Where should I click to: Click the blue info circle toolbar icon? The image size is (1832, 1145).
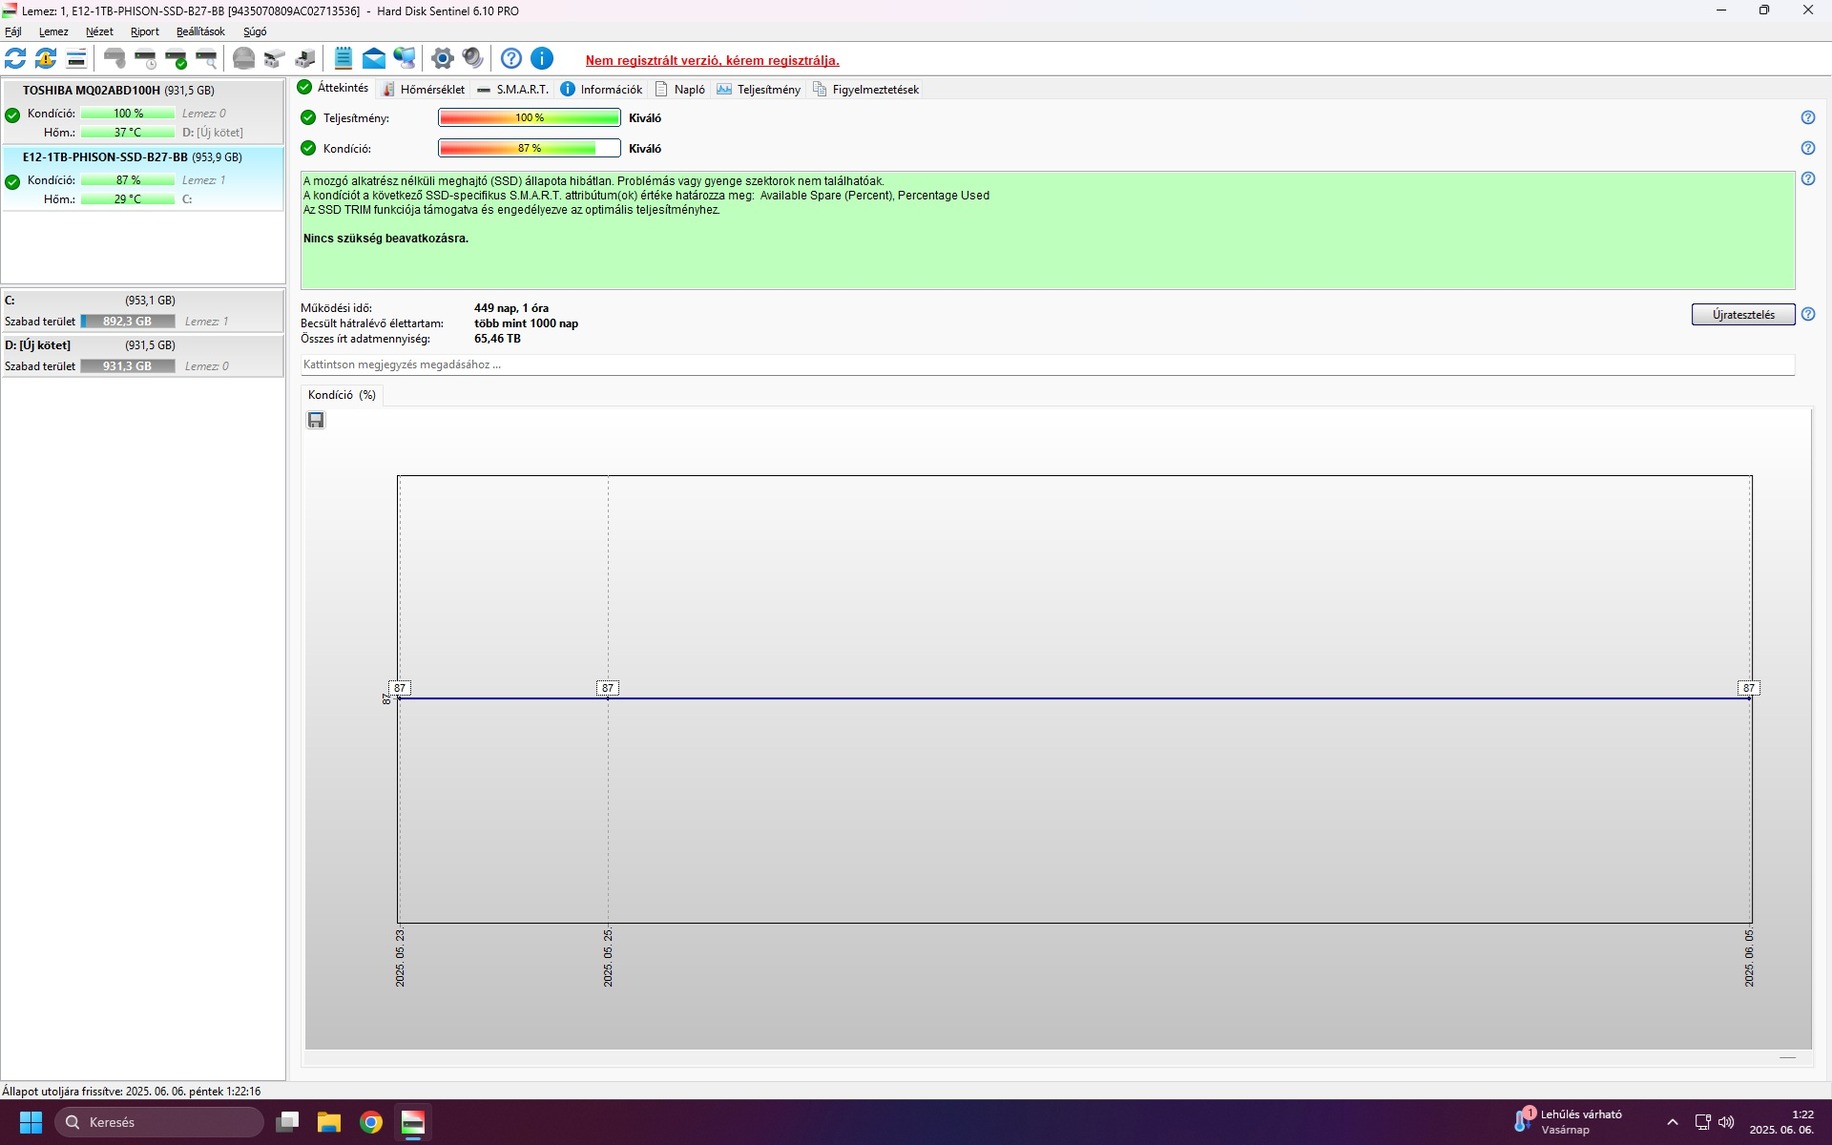(x=542, y=58)
